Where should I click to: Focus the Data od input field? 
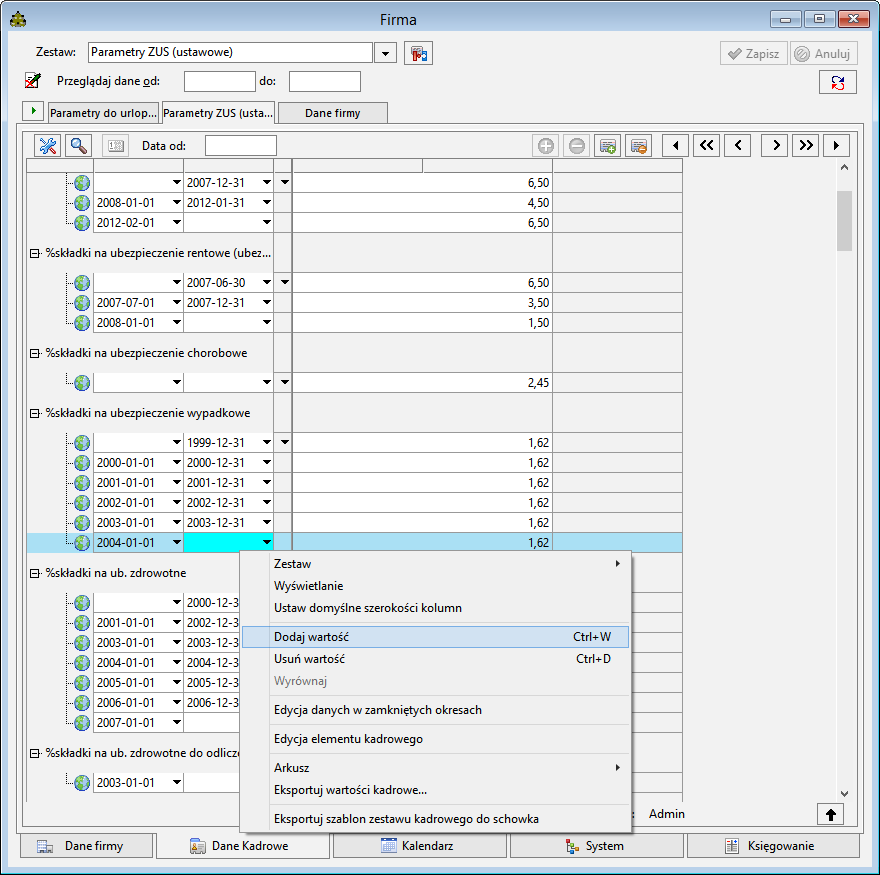coord(241,146)
